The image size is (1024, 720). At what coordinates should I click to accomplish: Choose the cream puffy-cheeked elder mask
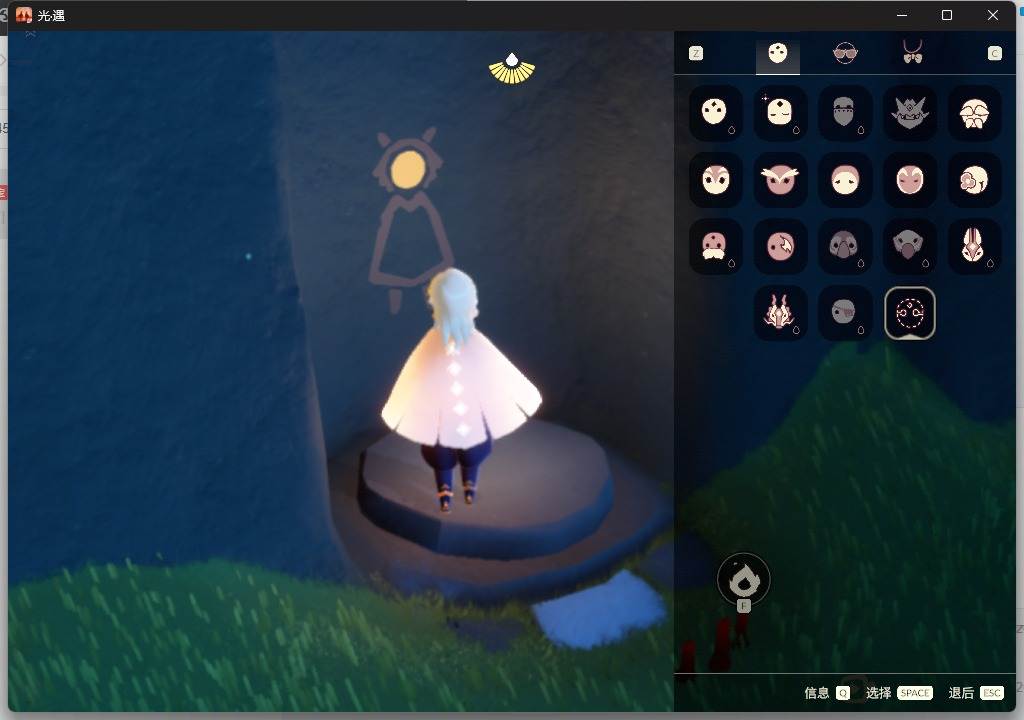[x=974, y=112]
